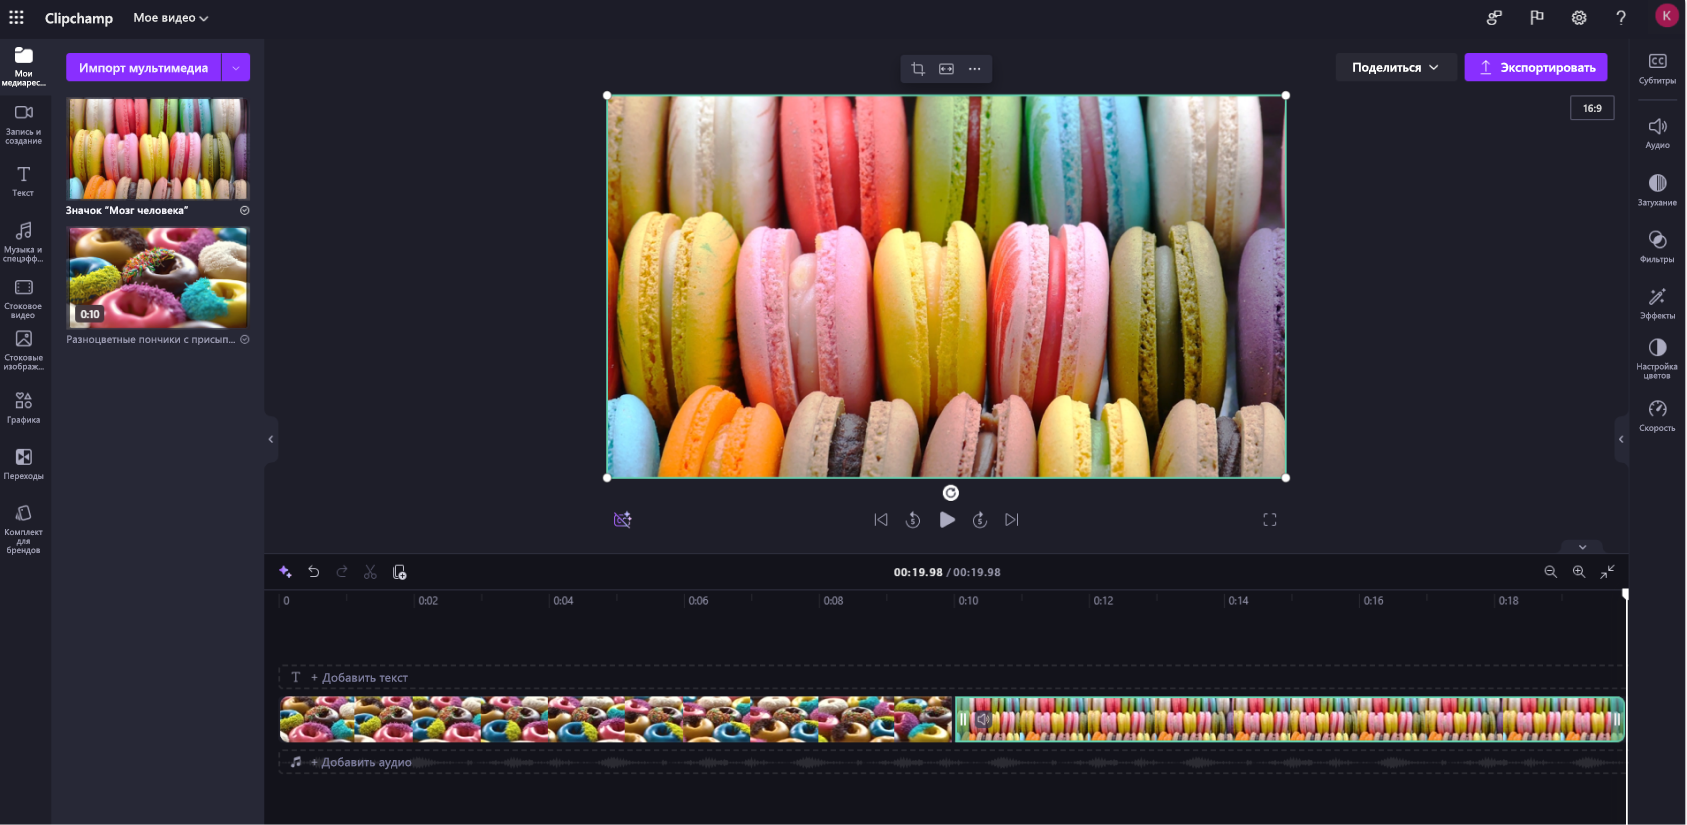The height and width of the screenshot is (825, 1687).
Task: Open the 'Переходы' transitions icon
Action: pos(24,463)
